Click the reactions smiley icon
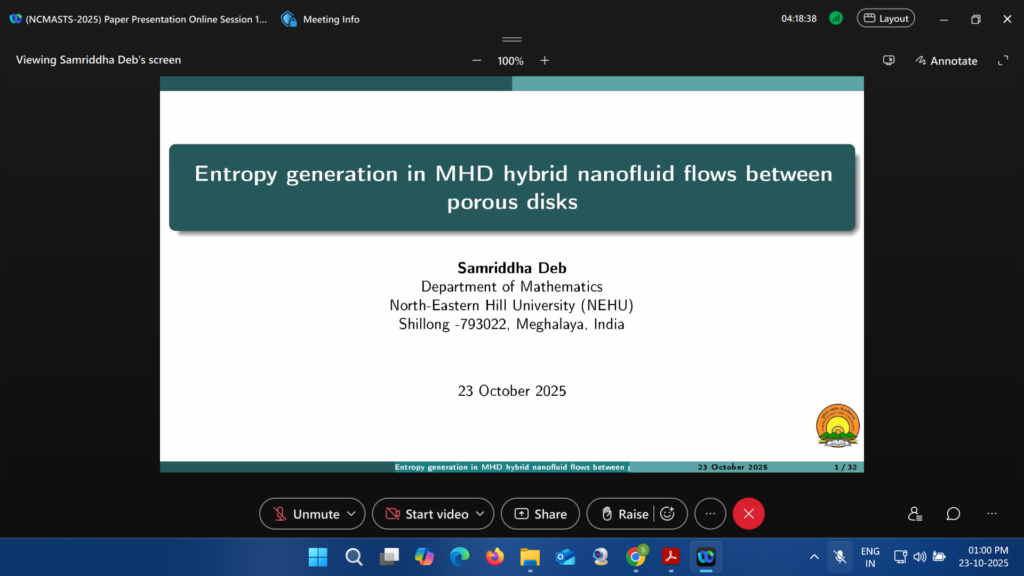 coord(668,514)
